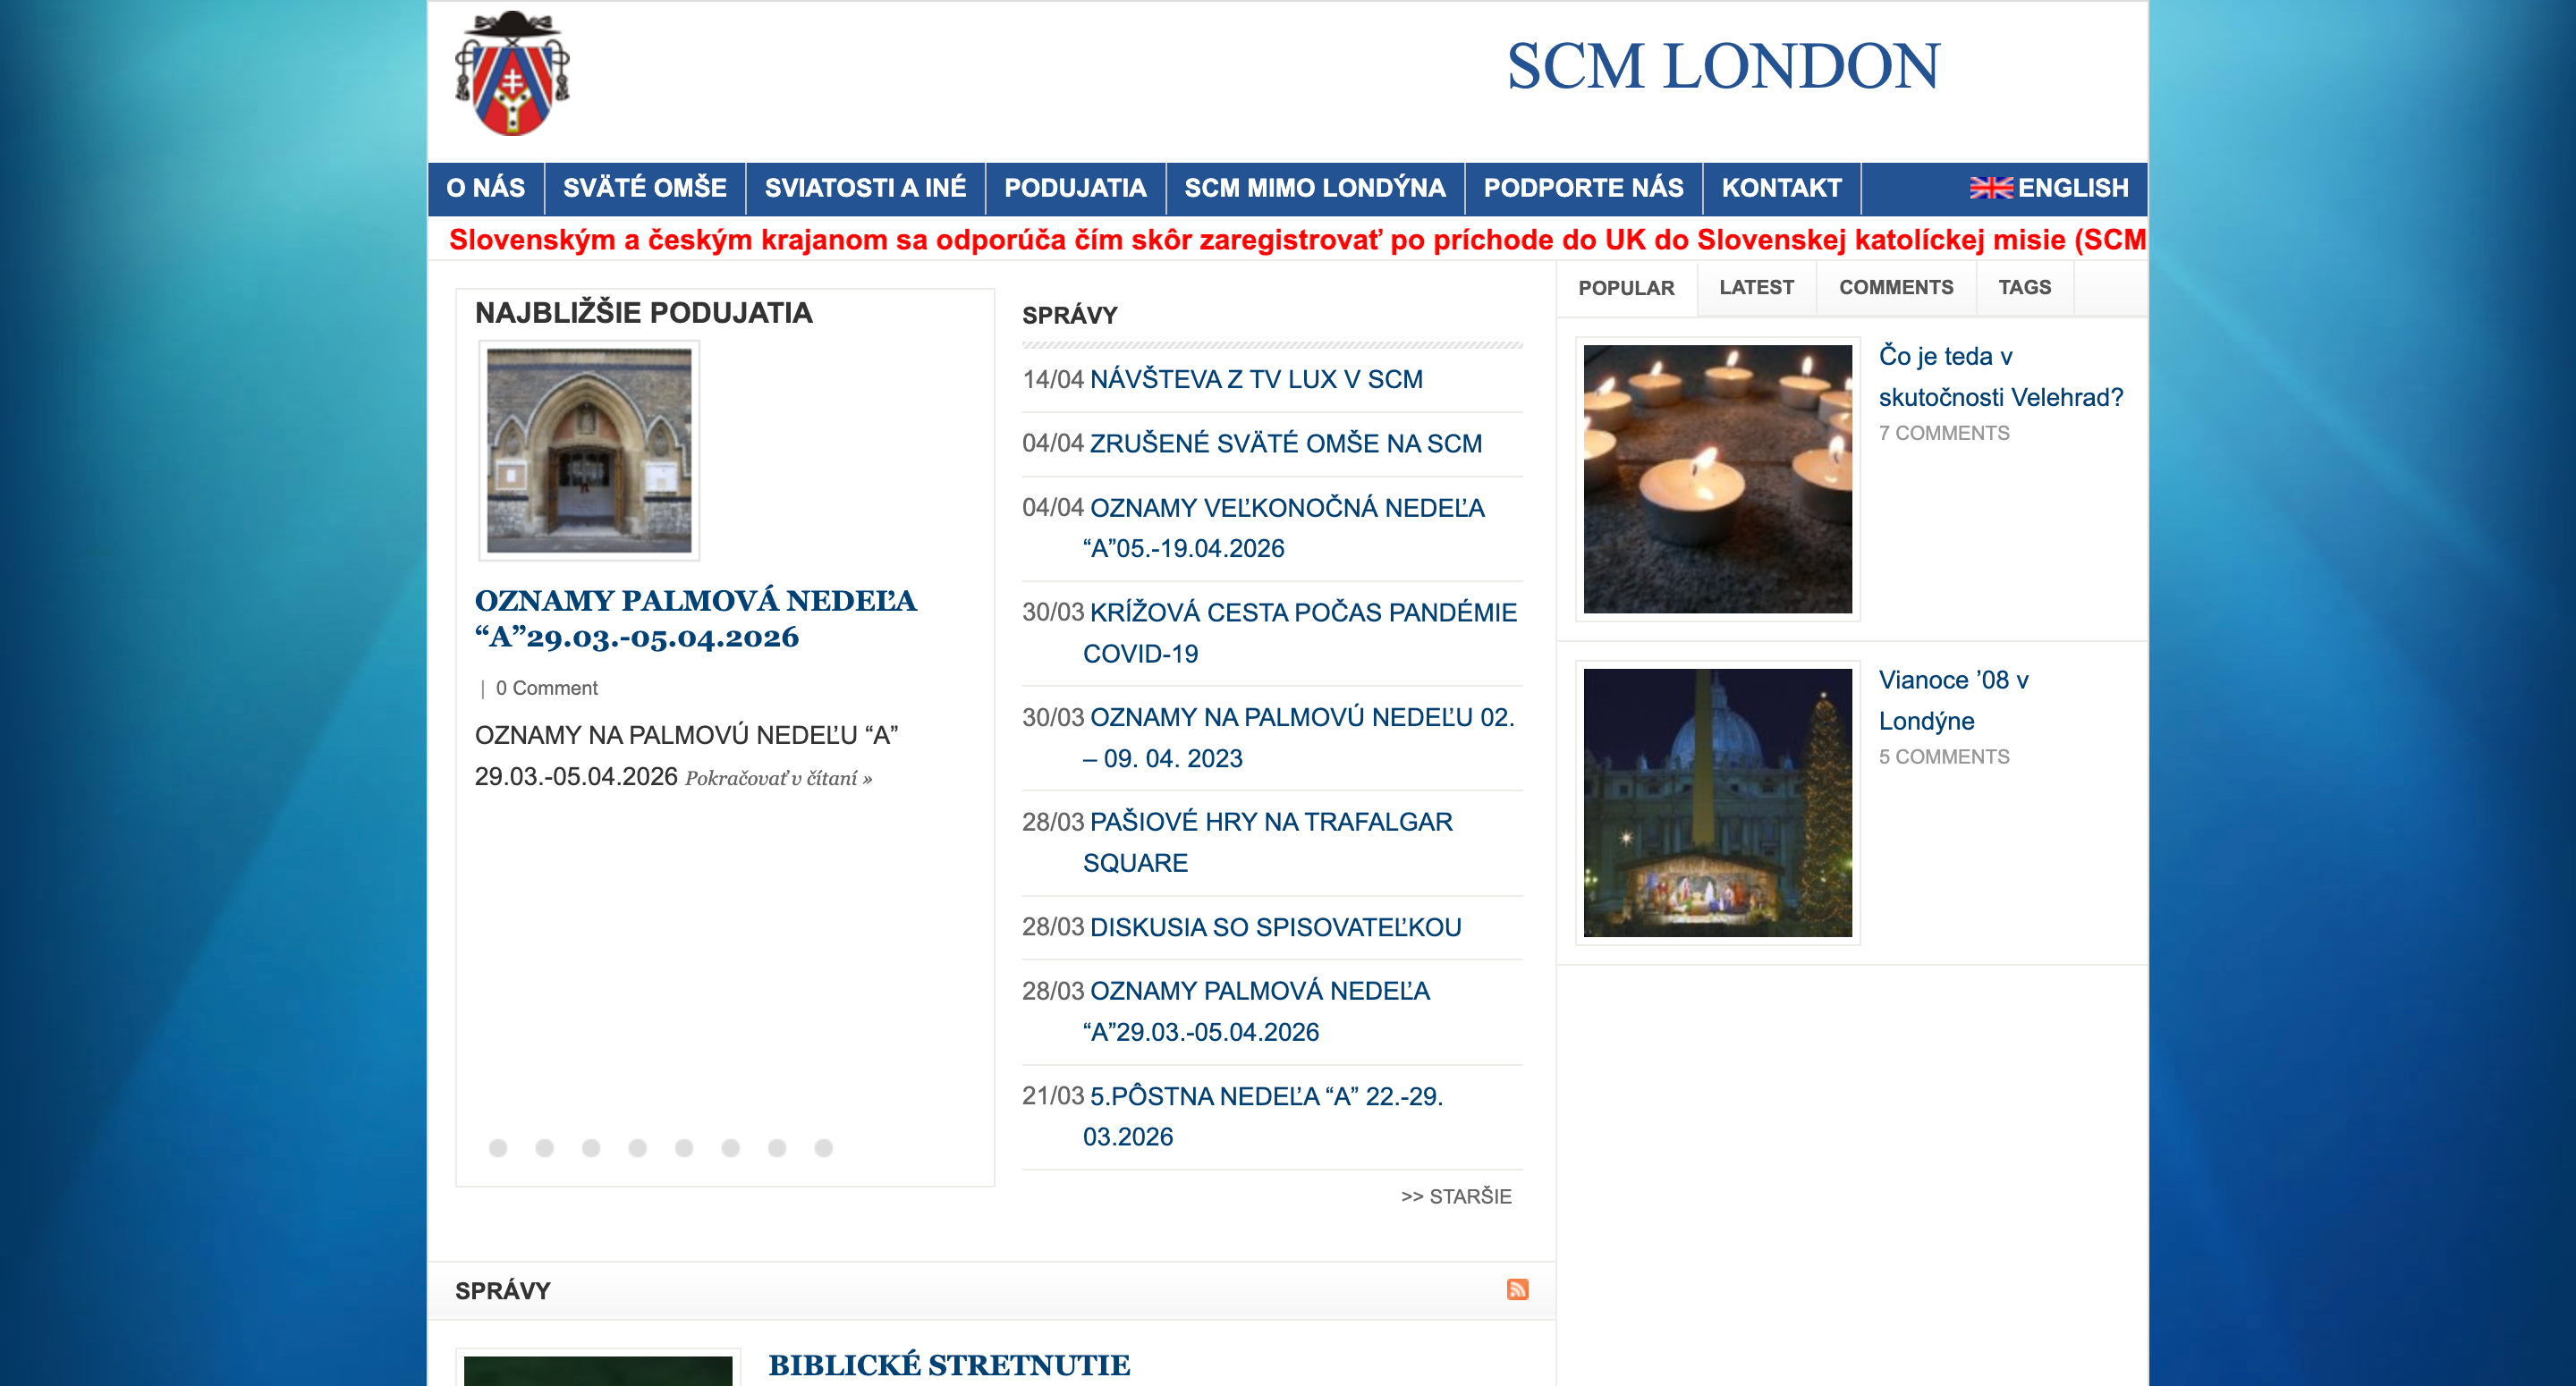Open the SCM MIMO LONDÝNA menu
Image resolution: width=2576 pixels, height=1386 pixels.
click(x=1315, y=188)
